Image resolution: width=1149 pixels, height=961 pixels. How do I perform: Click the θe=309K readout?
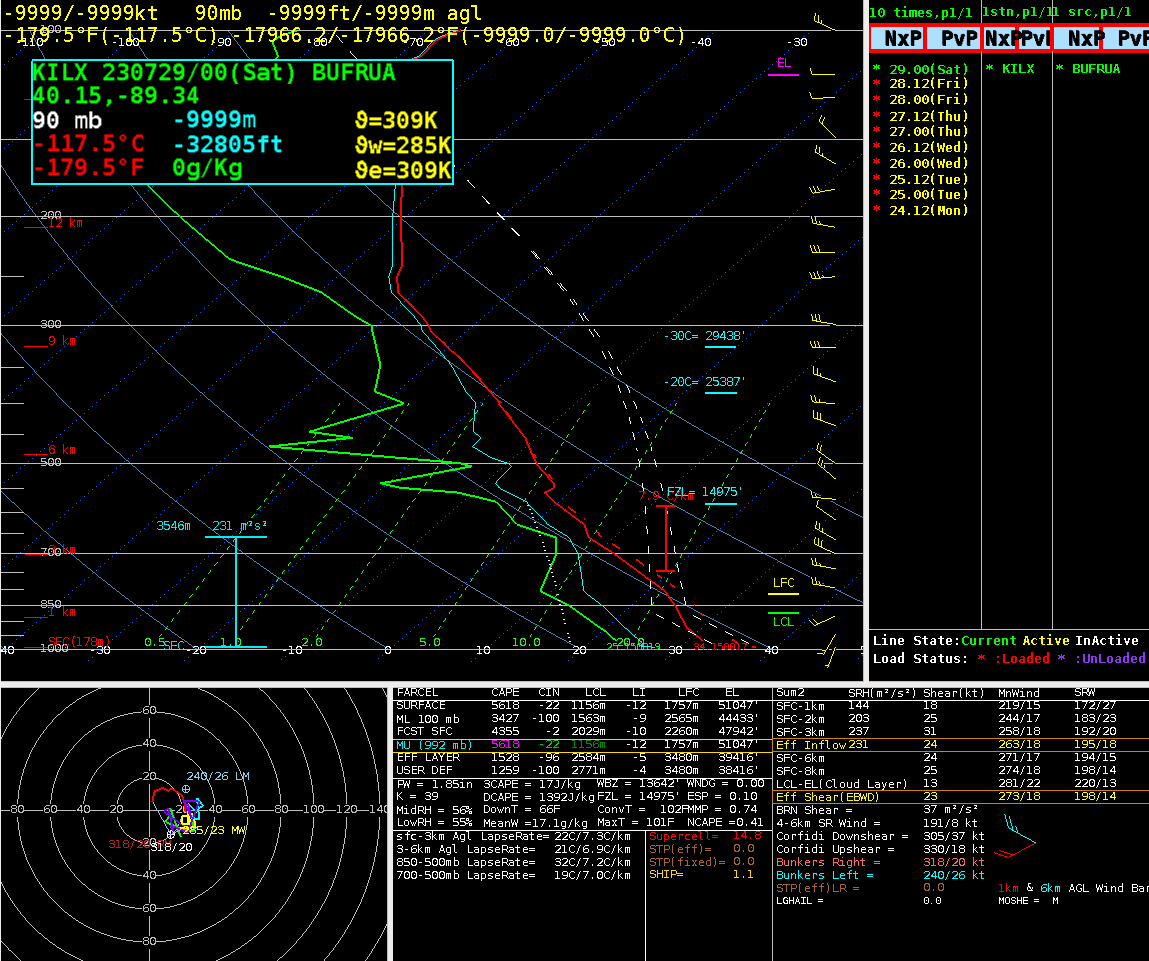[402, 170]
